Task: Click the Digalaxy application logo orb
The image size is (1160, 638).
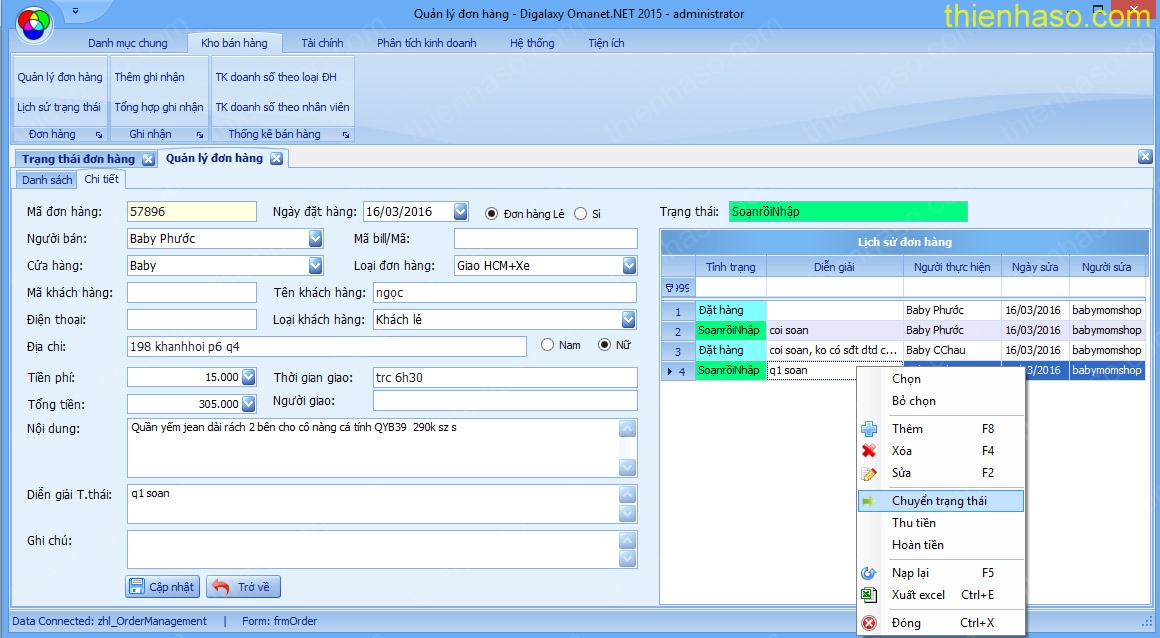Action: tap(34, 21)
